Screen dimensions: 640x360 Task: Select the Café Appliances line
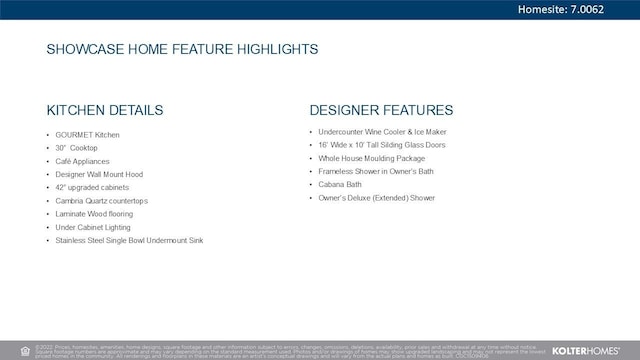click(x=82, y=161)
